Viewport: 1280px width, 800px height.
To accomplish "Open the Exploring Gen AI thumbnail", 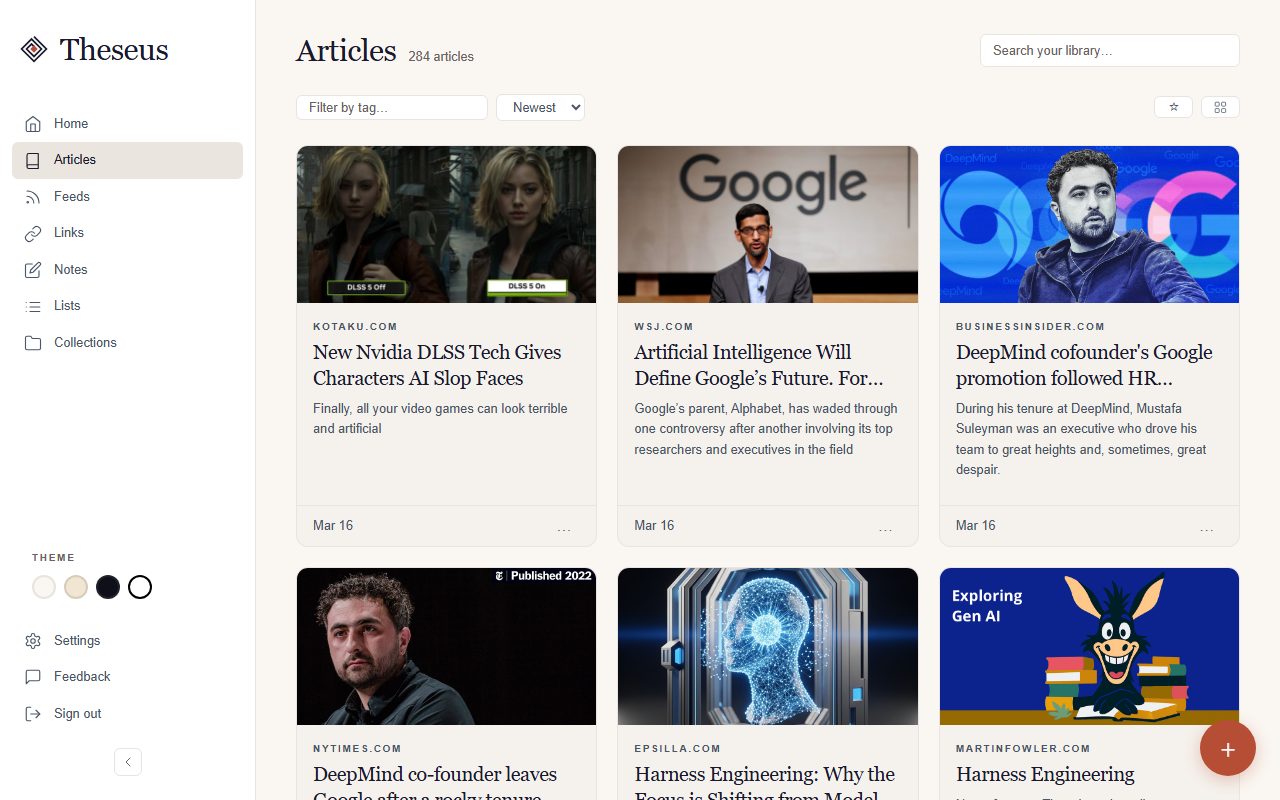I will 1090,647.
